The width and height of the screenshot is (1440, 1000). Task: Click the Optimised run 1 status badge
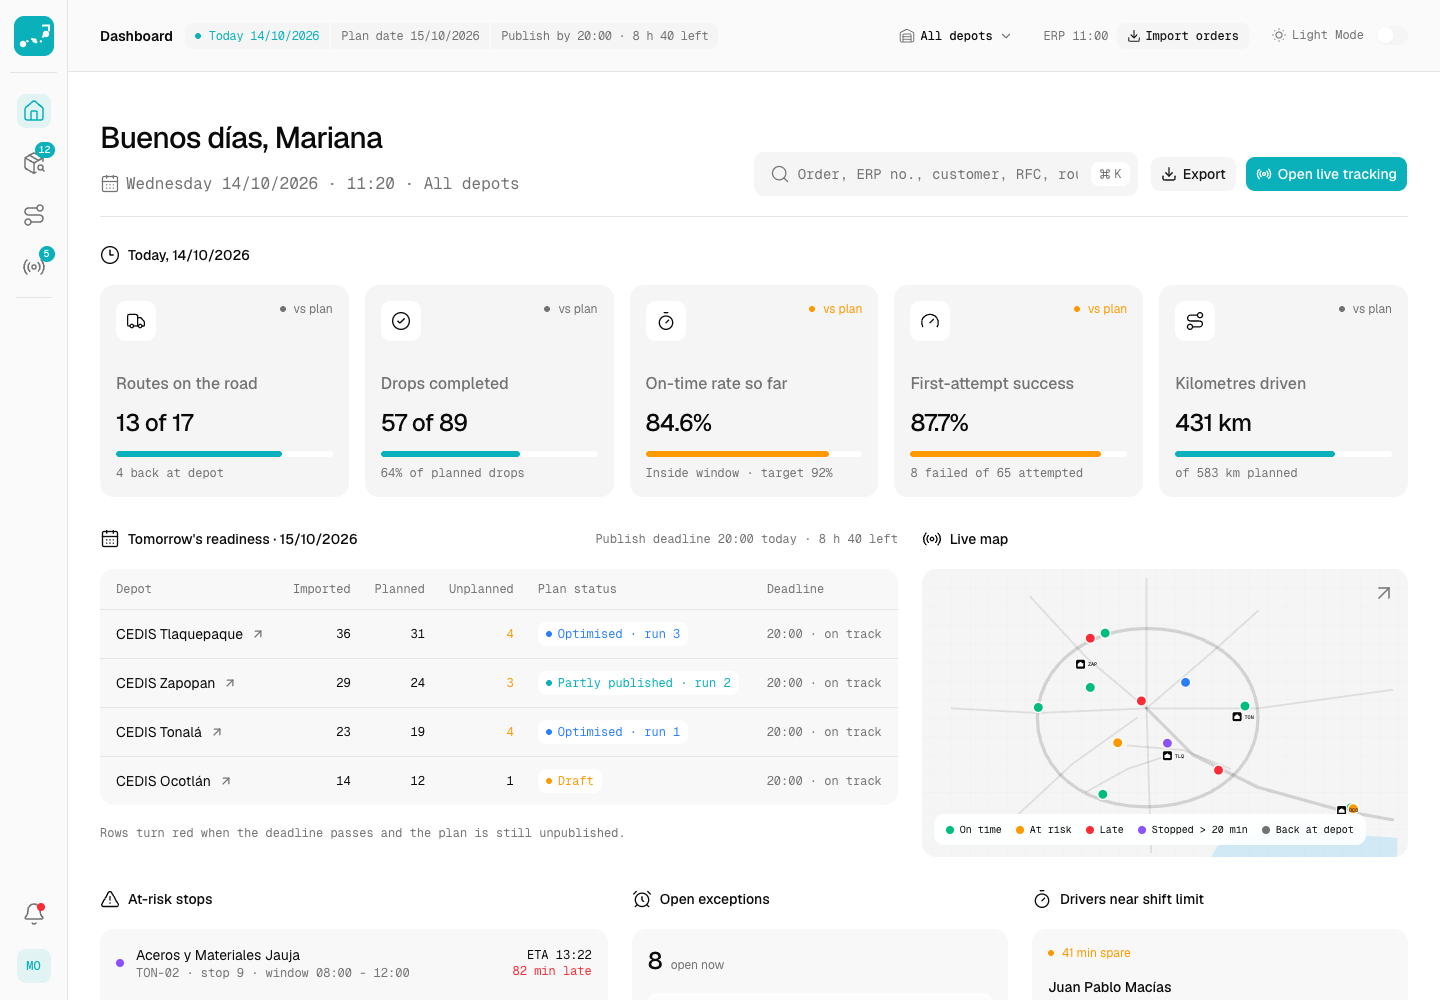tap(613, 732)
